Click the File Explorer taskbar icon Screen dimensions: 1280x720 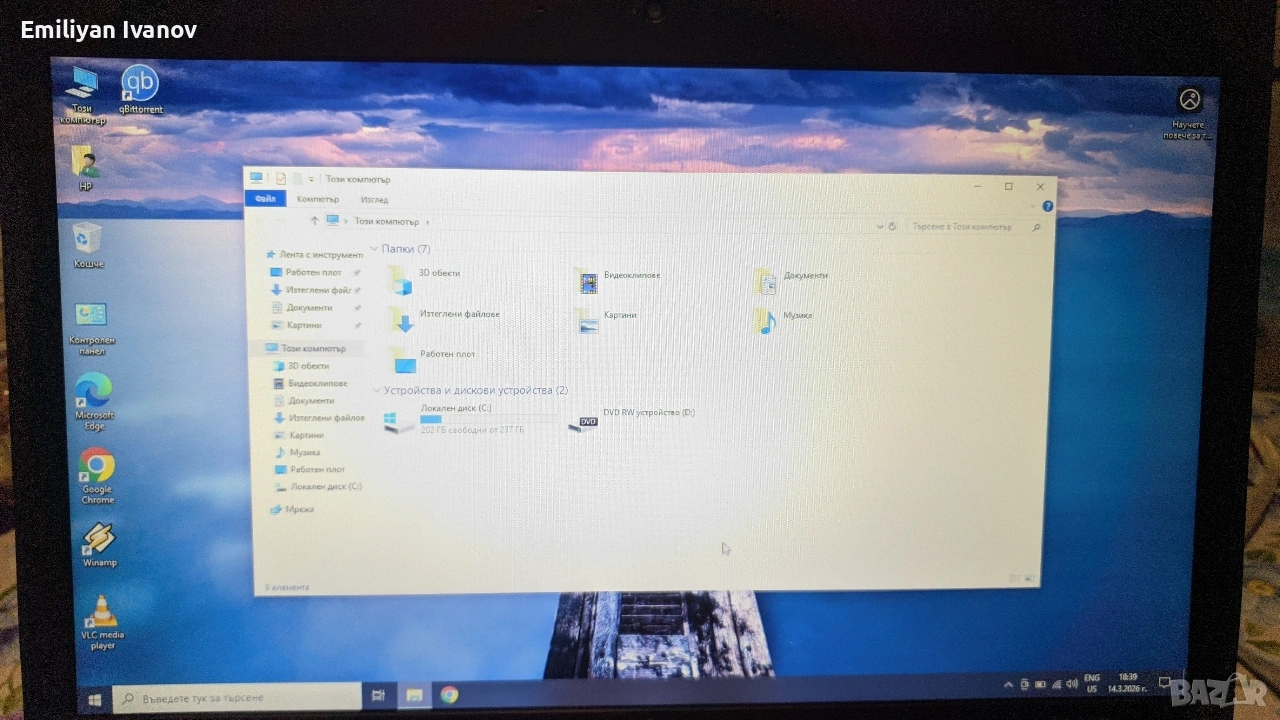click(414, 695)
